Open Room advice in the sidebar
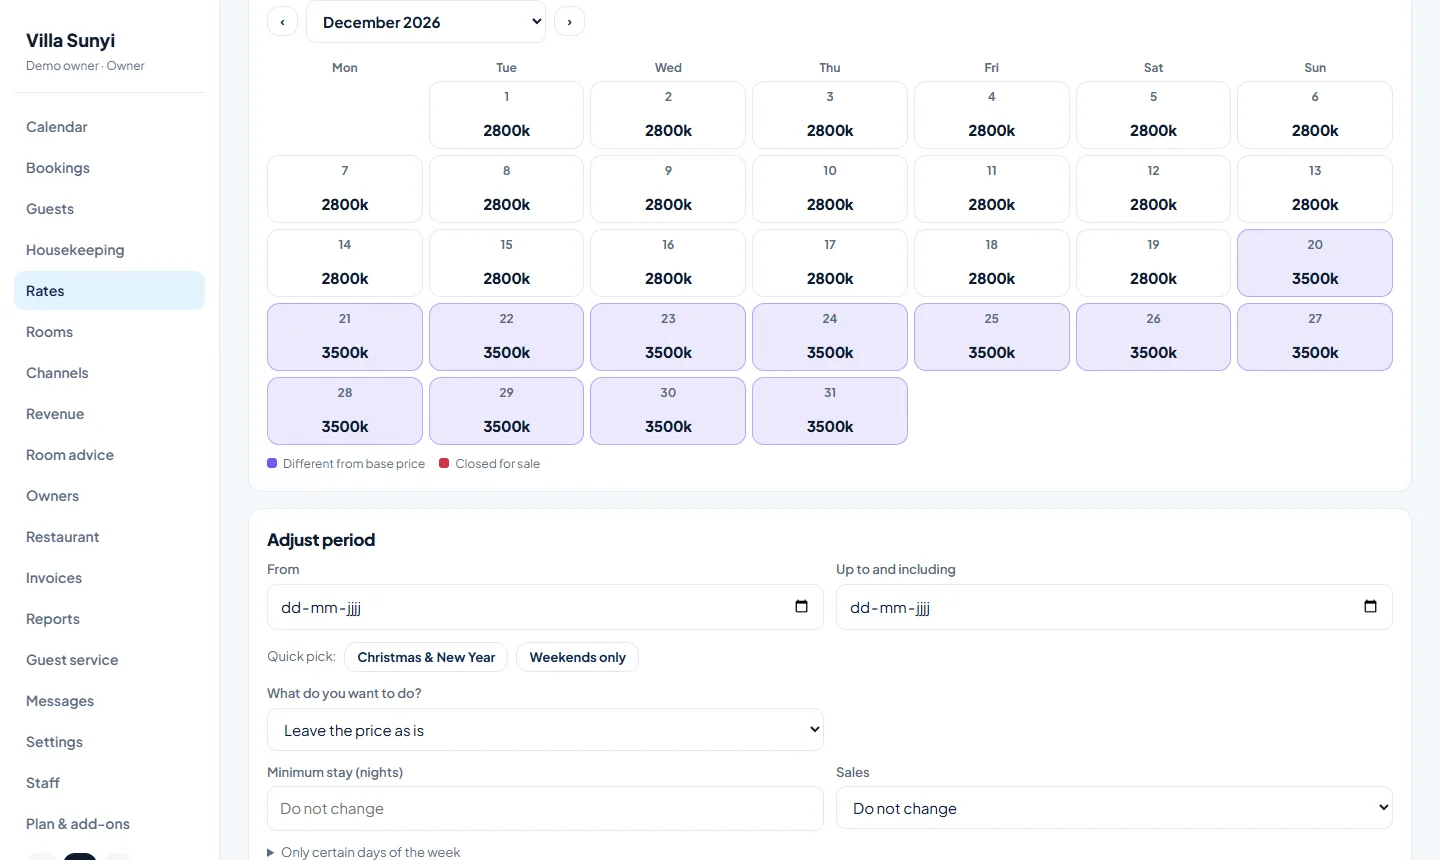This screenshot has height=860, width=1440. tap(109, 455)
